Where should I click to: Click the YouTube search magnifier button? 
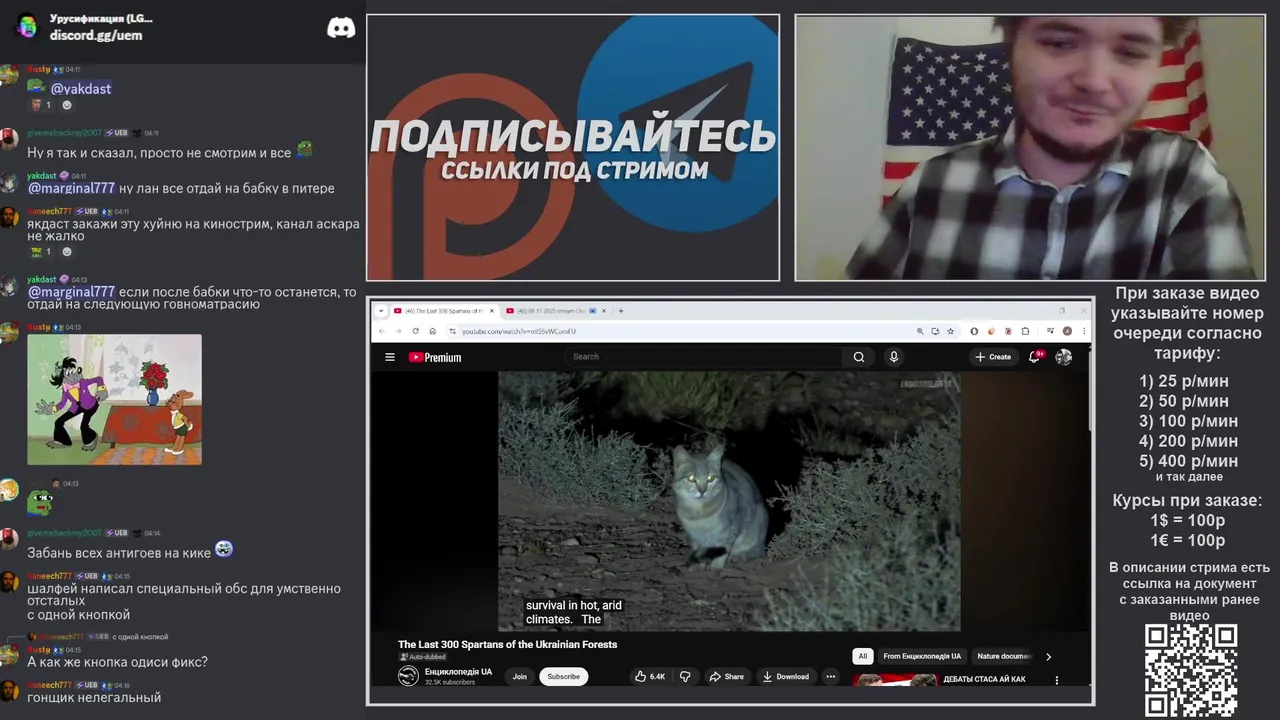pos(859,357)
